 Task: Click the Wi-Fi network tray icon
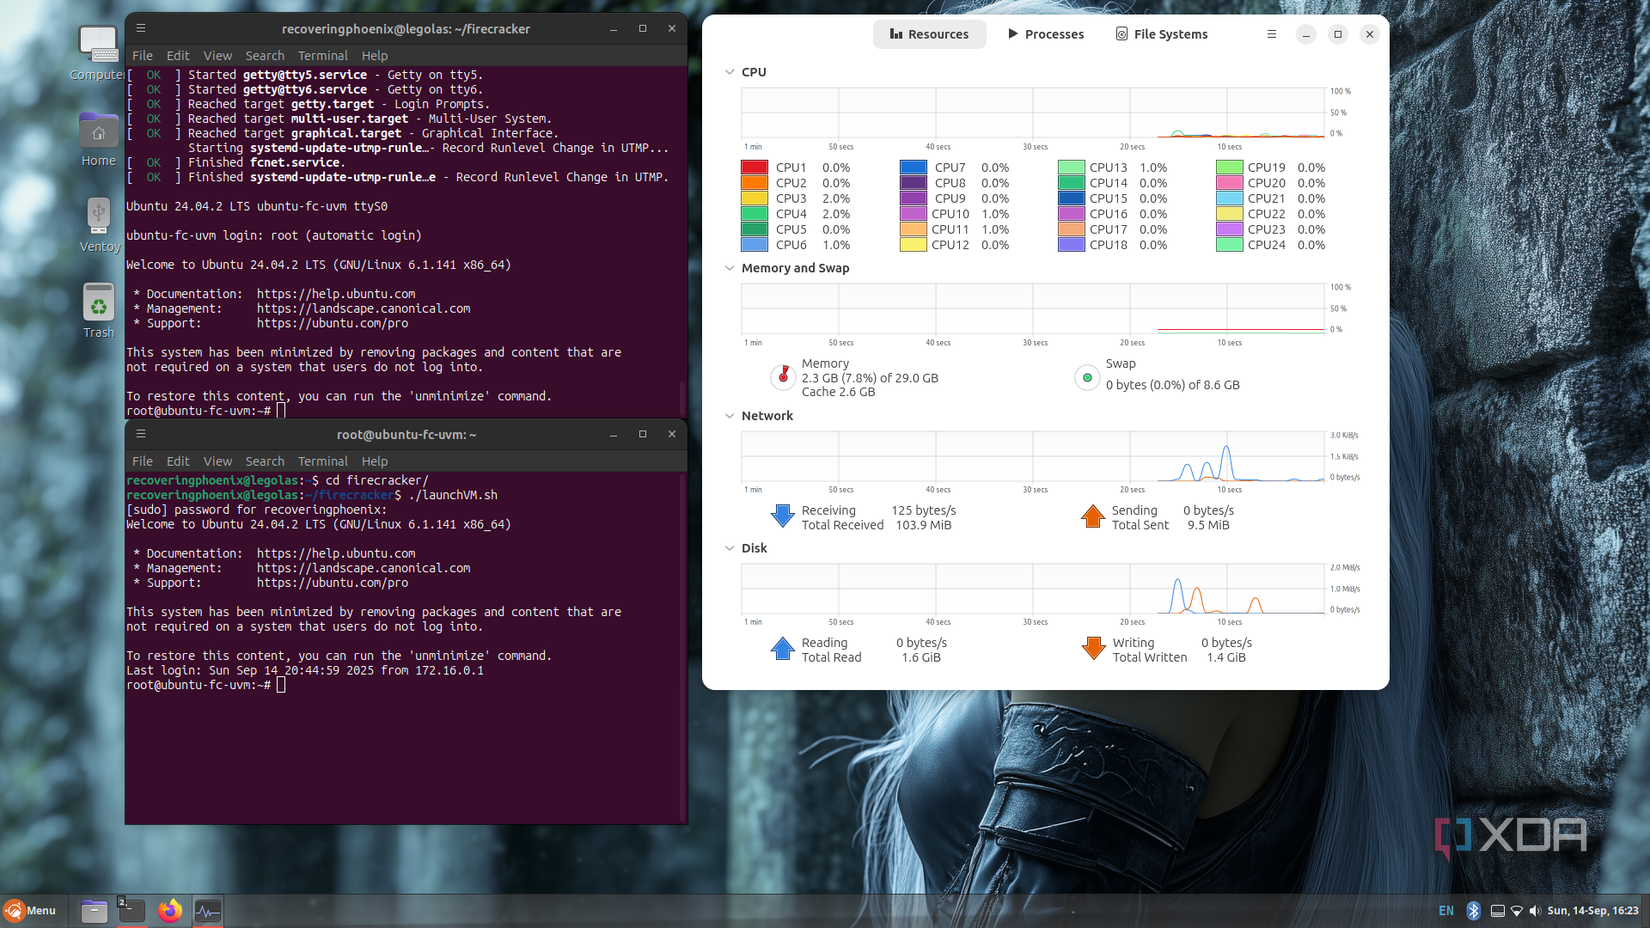(1516, 911)
